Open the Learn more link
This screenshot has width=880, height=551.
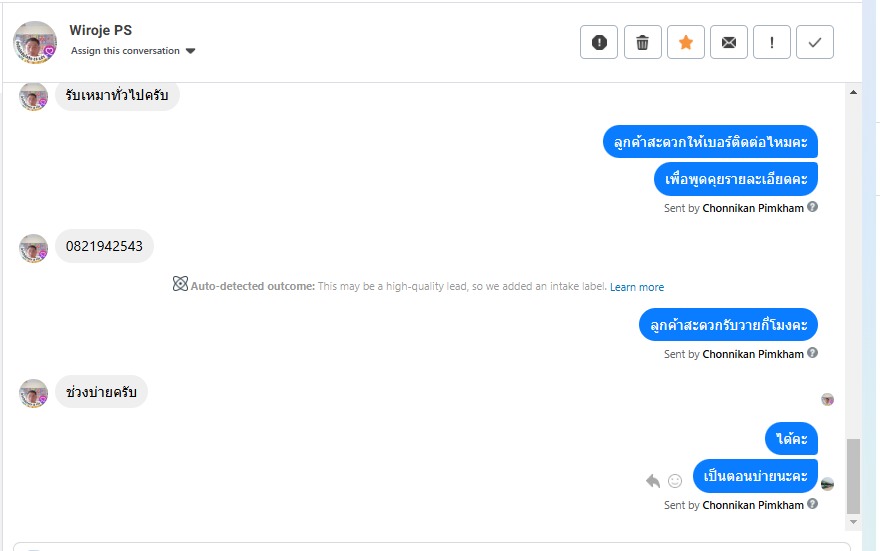click(x=637, y=287)
